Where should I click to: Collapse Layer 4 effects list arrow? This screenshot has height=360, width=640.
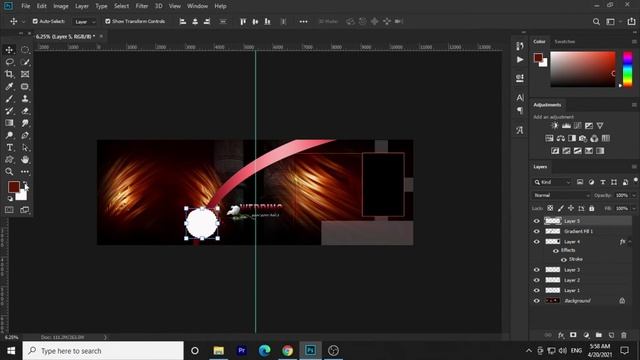click(630, 242)
